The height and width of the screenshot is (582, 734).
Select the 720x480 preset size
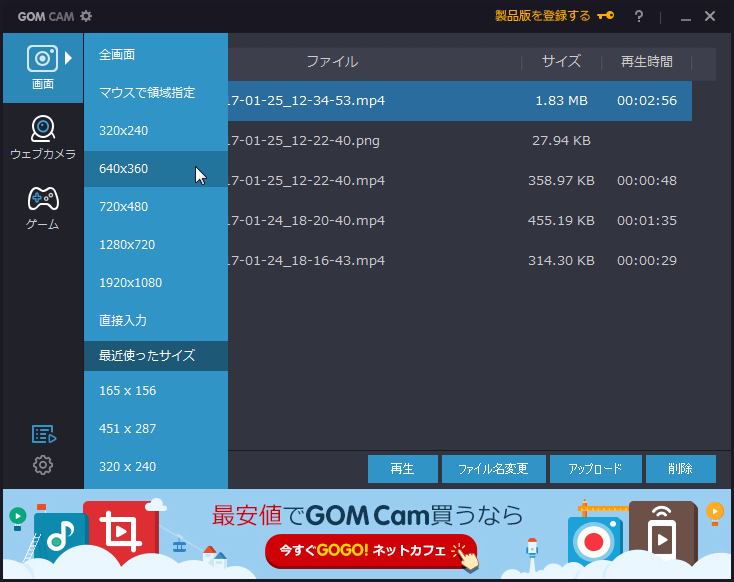tap(156, 206)
